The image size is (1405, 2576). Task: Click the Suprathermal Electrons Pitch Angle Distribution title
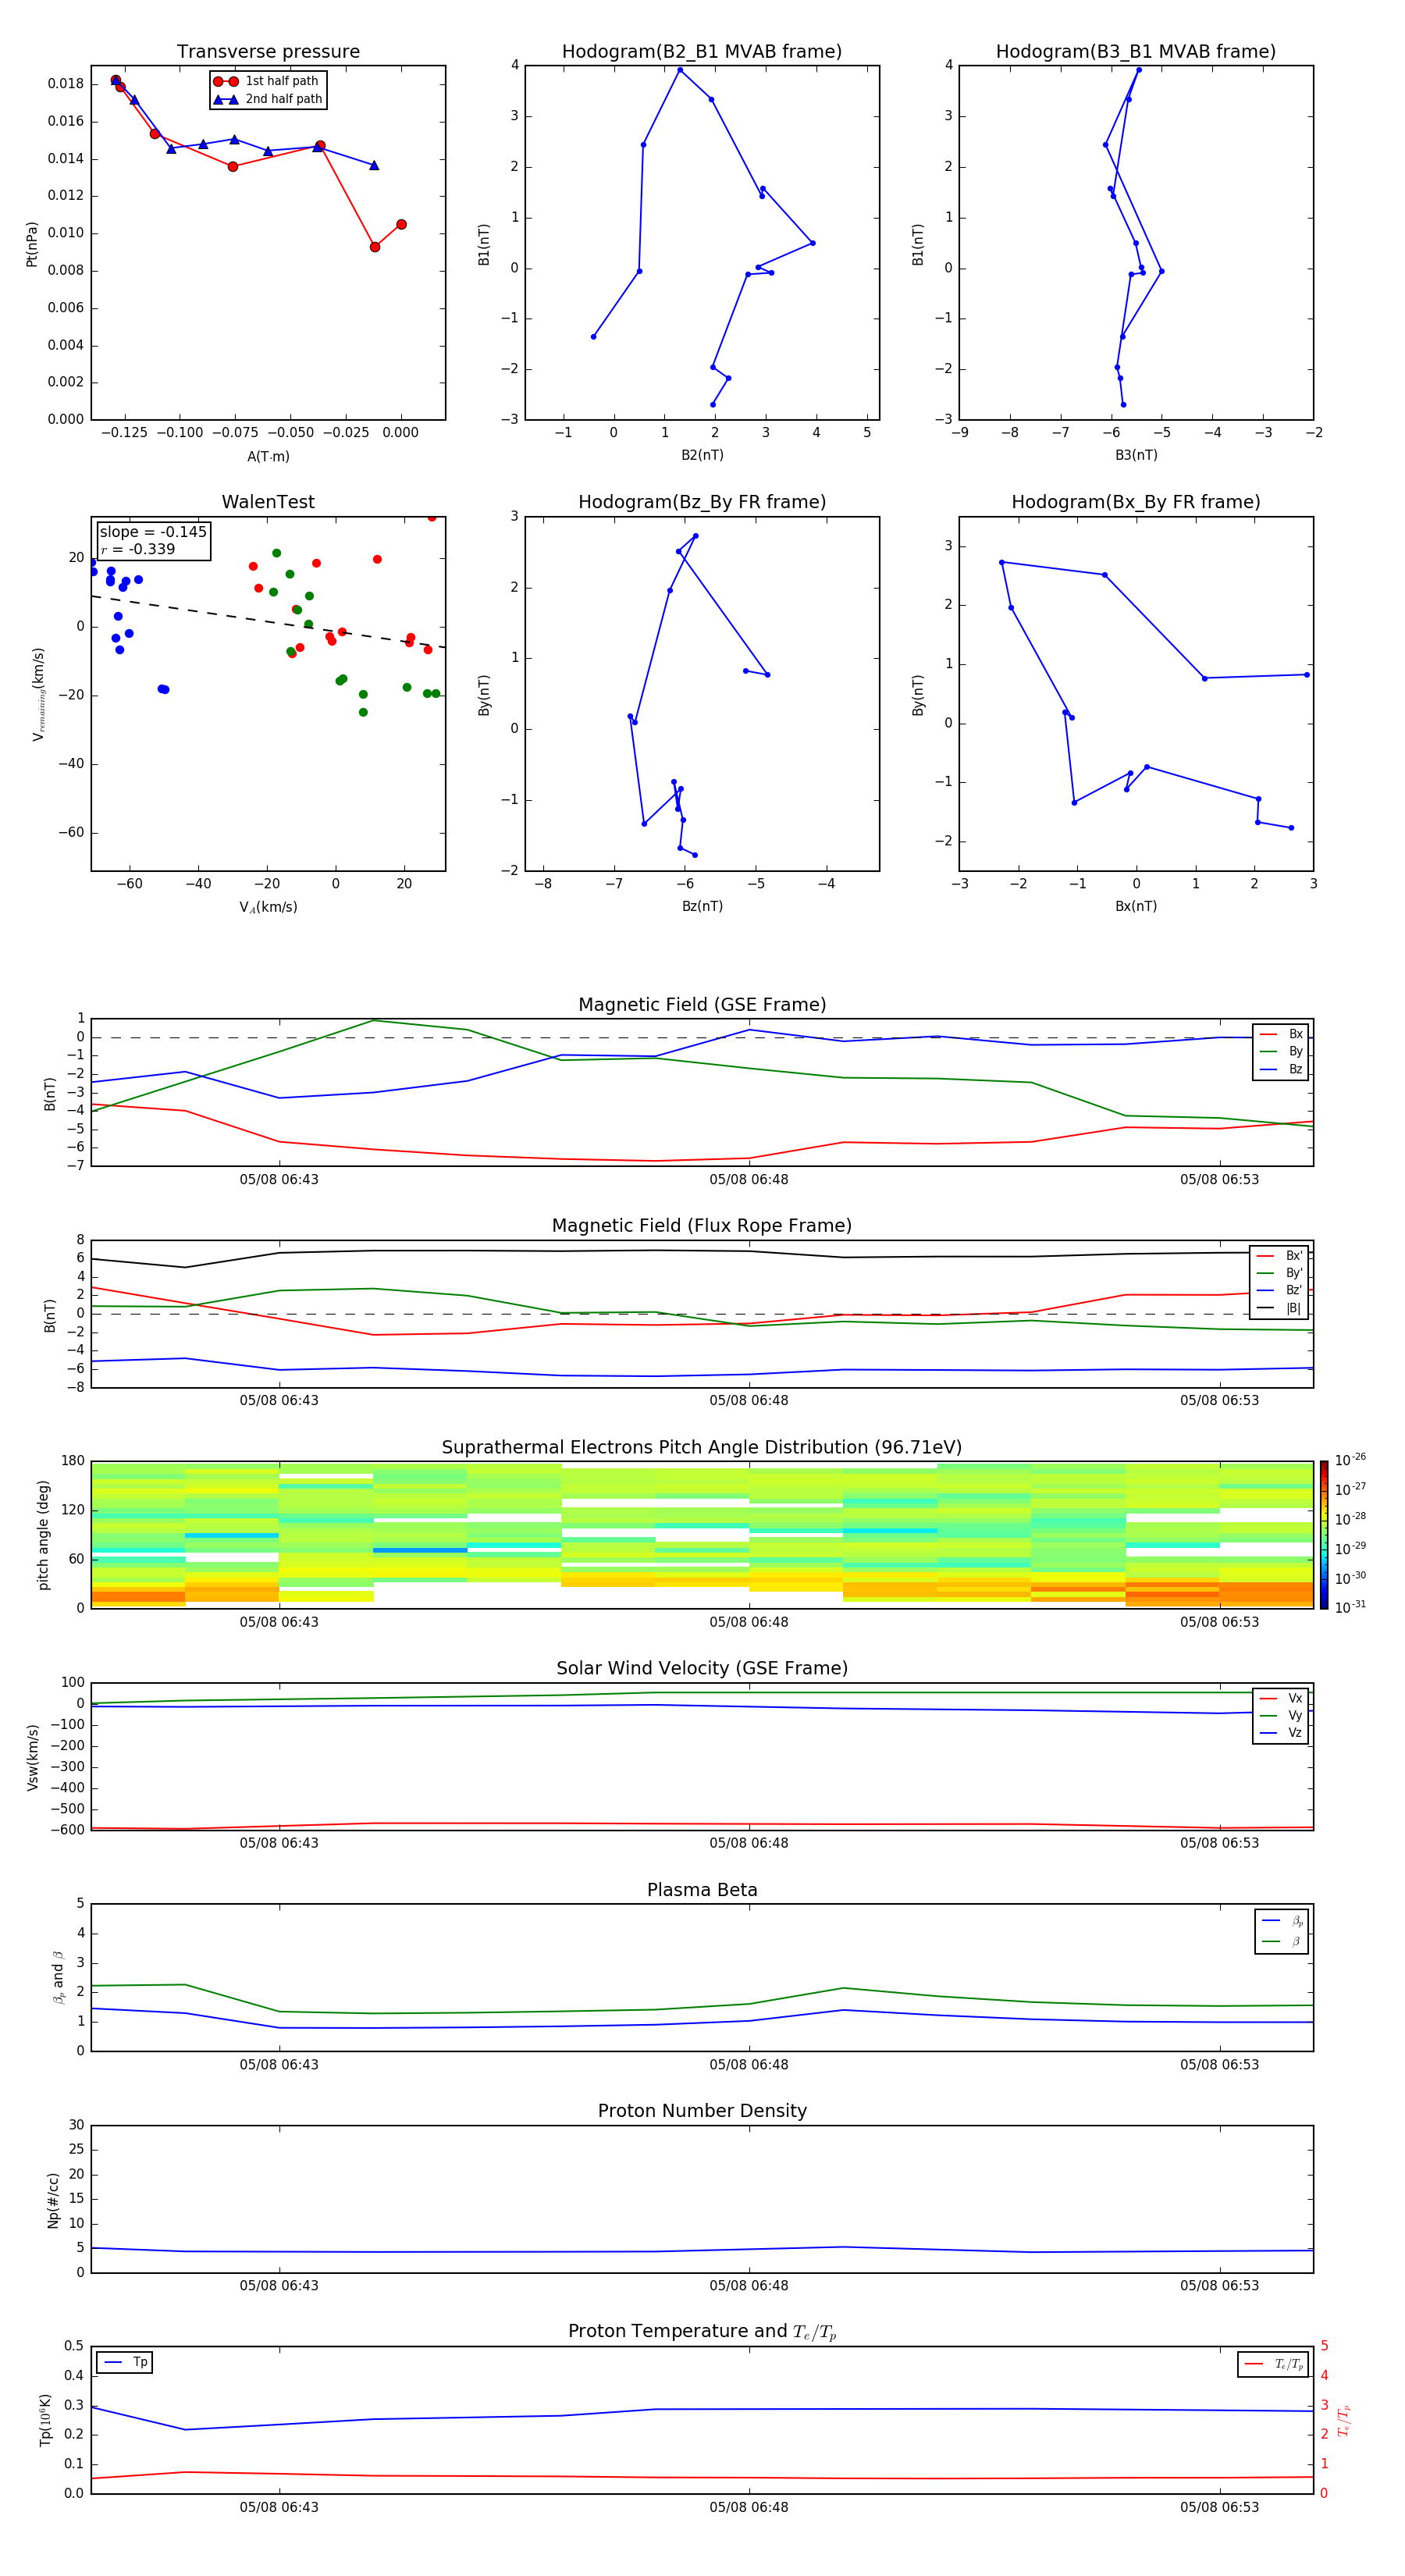click(x=702, y=1448)
